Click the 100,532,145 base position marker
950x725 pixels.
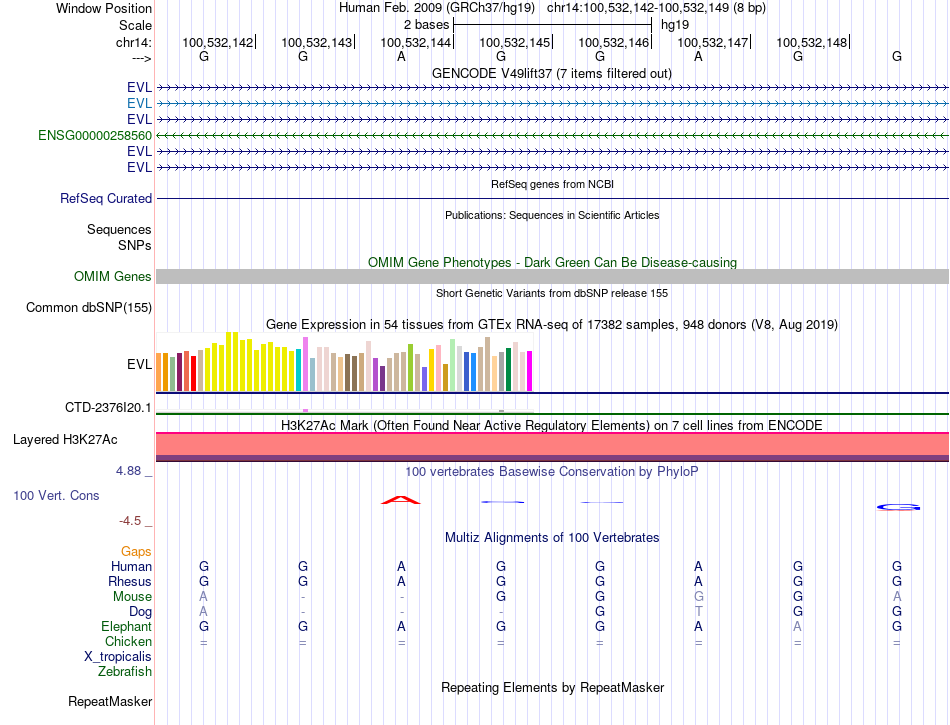click(x=515, y=42)
